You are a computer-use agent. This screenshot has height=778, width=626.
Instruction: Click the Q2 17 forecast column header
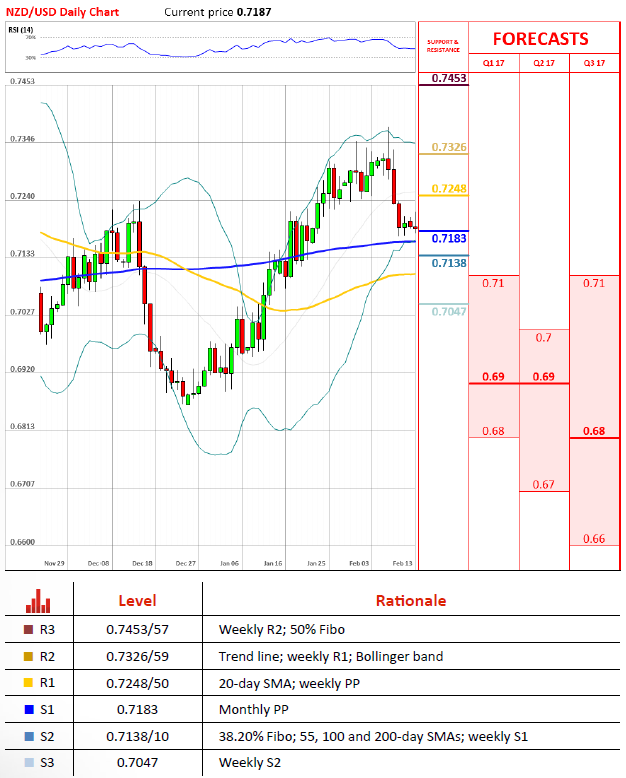(x=544, y=63)
